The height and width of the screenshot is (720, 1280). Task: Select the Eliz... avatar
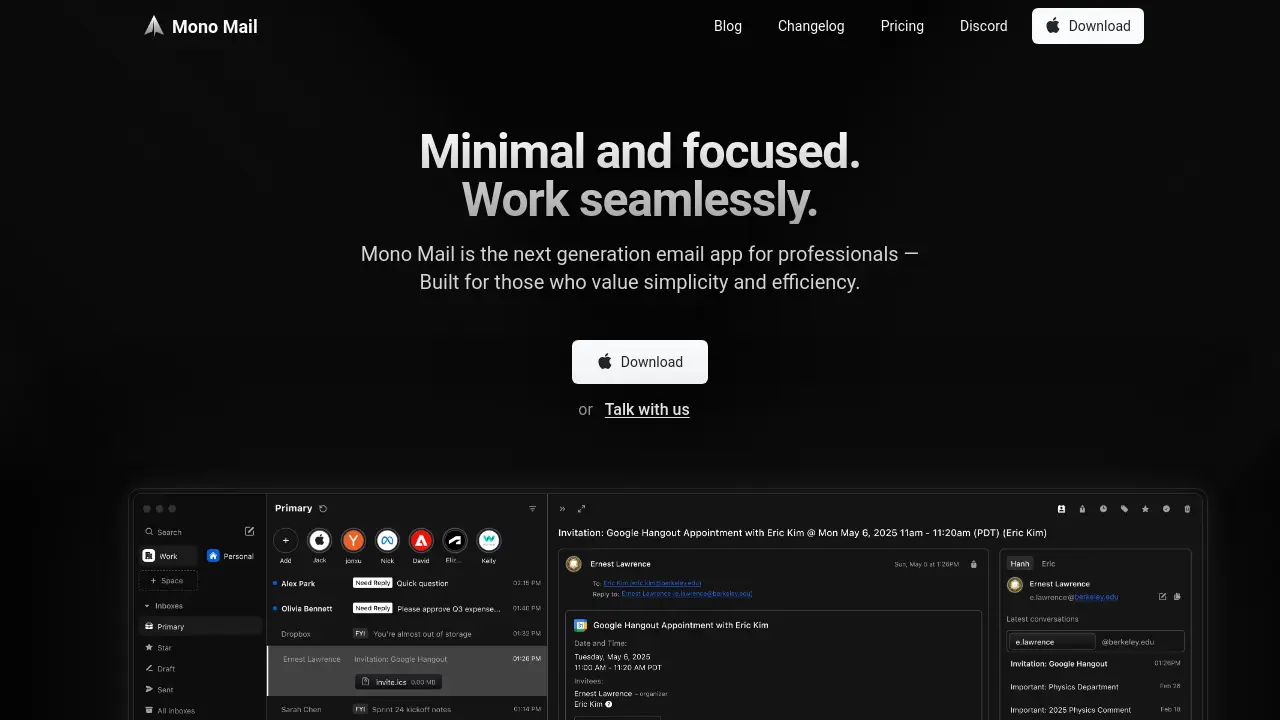455,540
